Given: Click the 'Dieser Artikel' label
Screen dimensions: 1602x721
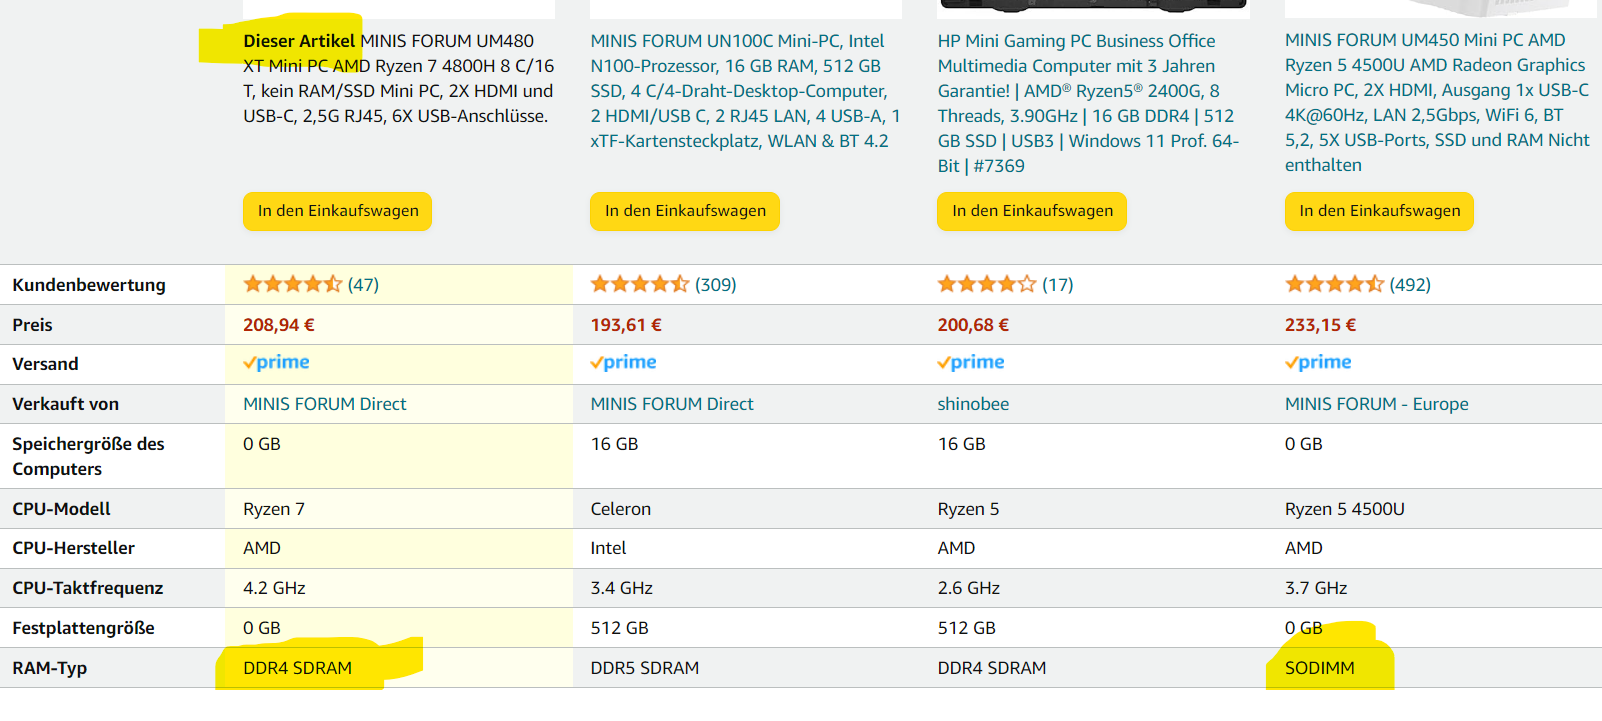Looking at the screenshot, I should pyautogui.click(x=299, y=41).
